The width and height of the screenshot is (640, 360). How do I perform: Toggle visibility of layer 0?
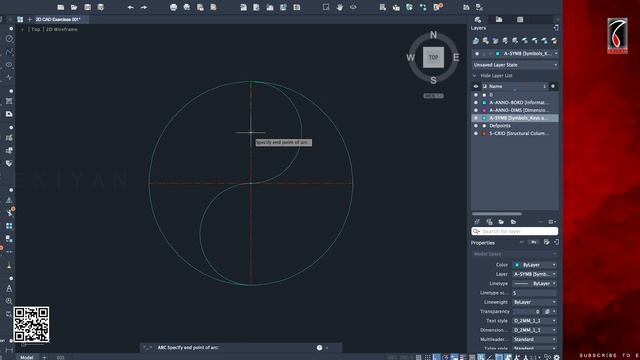[476, 95]
